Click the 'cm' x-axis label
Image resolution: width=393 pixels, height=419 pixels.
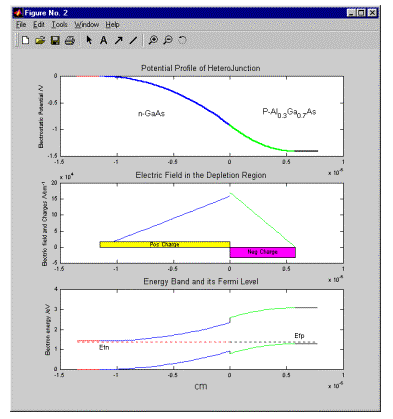[201, 386]
